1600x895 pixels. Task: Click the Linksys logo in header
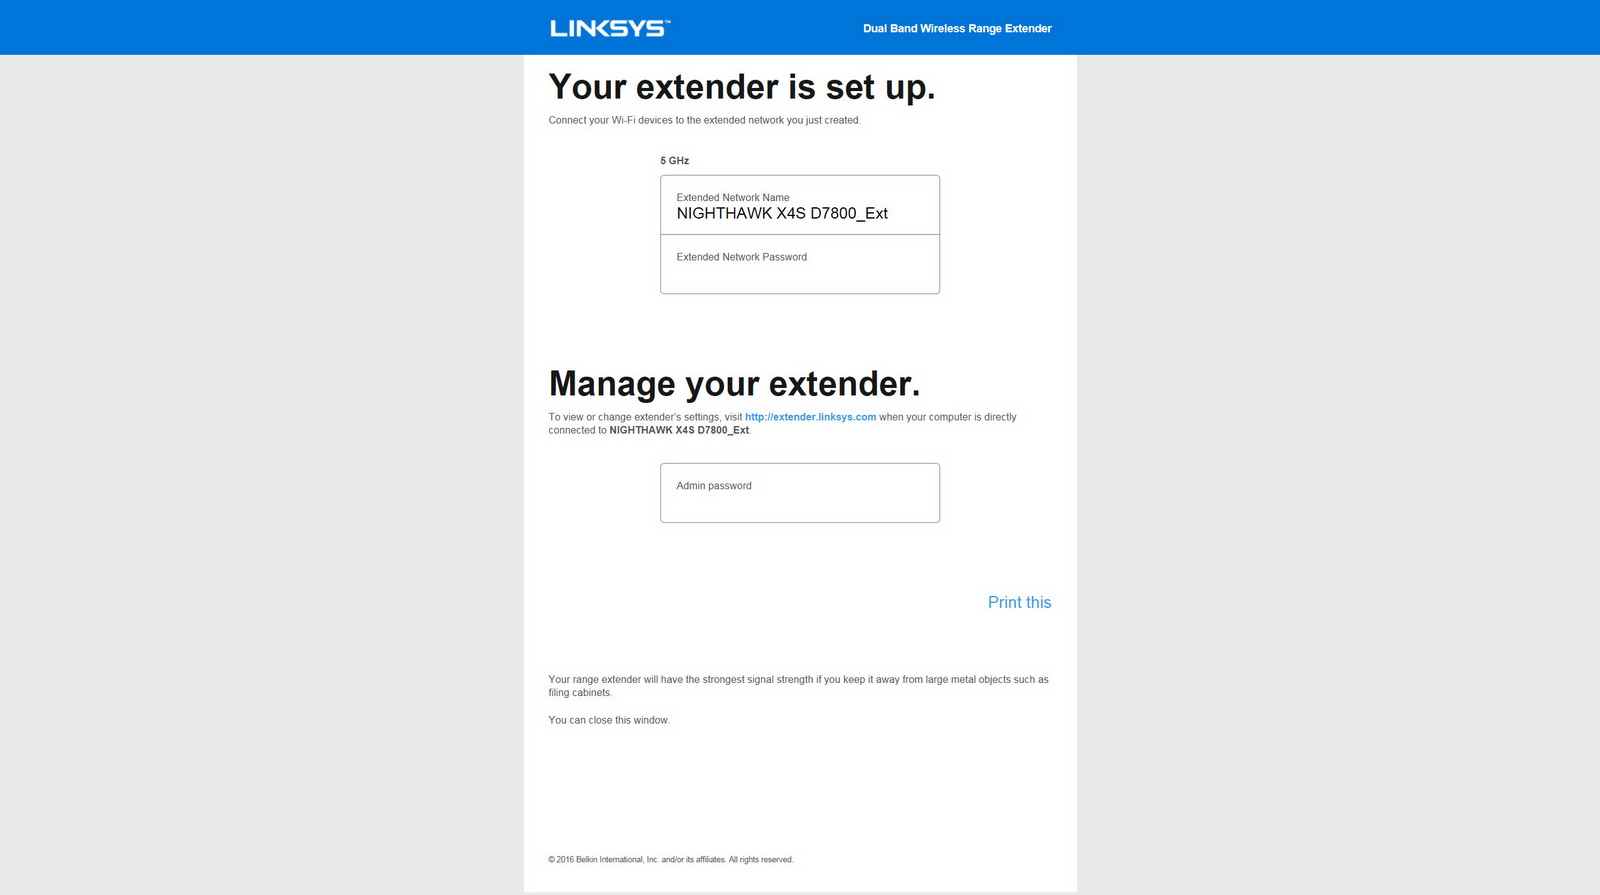609,28
